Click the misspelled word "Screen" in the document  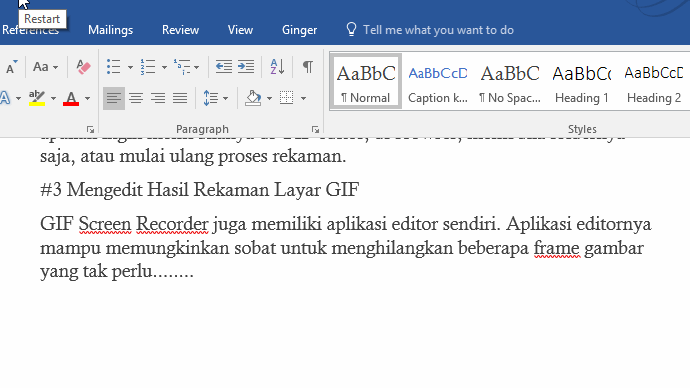point(105,224)
